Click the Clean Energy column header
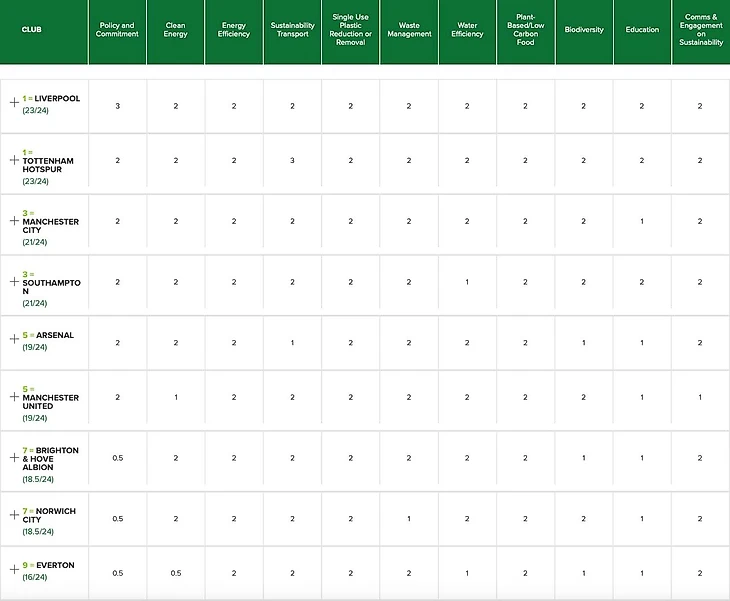The height and width of the screenshot is (601, 730). [176, 29]
